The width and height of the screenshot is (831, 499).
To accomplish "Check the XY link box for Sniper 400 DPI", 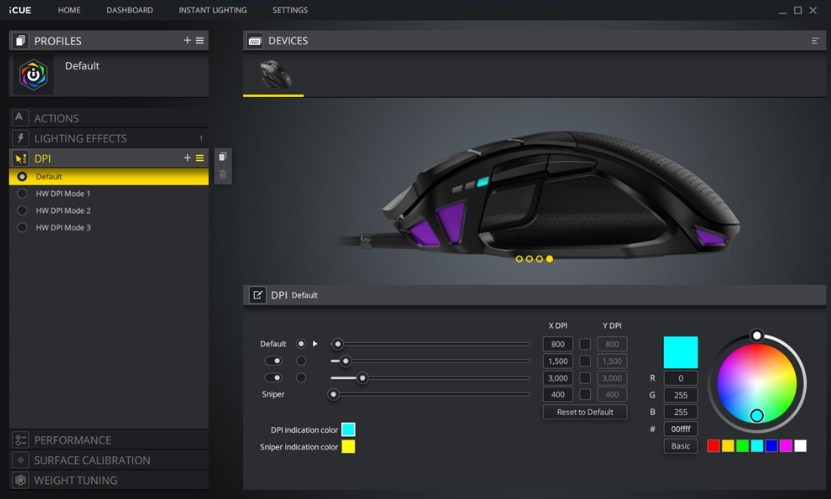I will coord(585,395).
